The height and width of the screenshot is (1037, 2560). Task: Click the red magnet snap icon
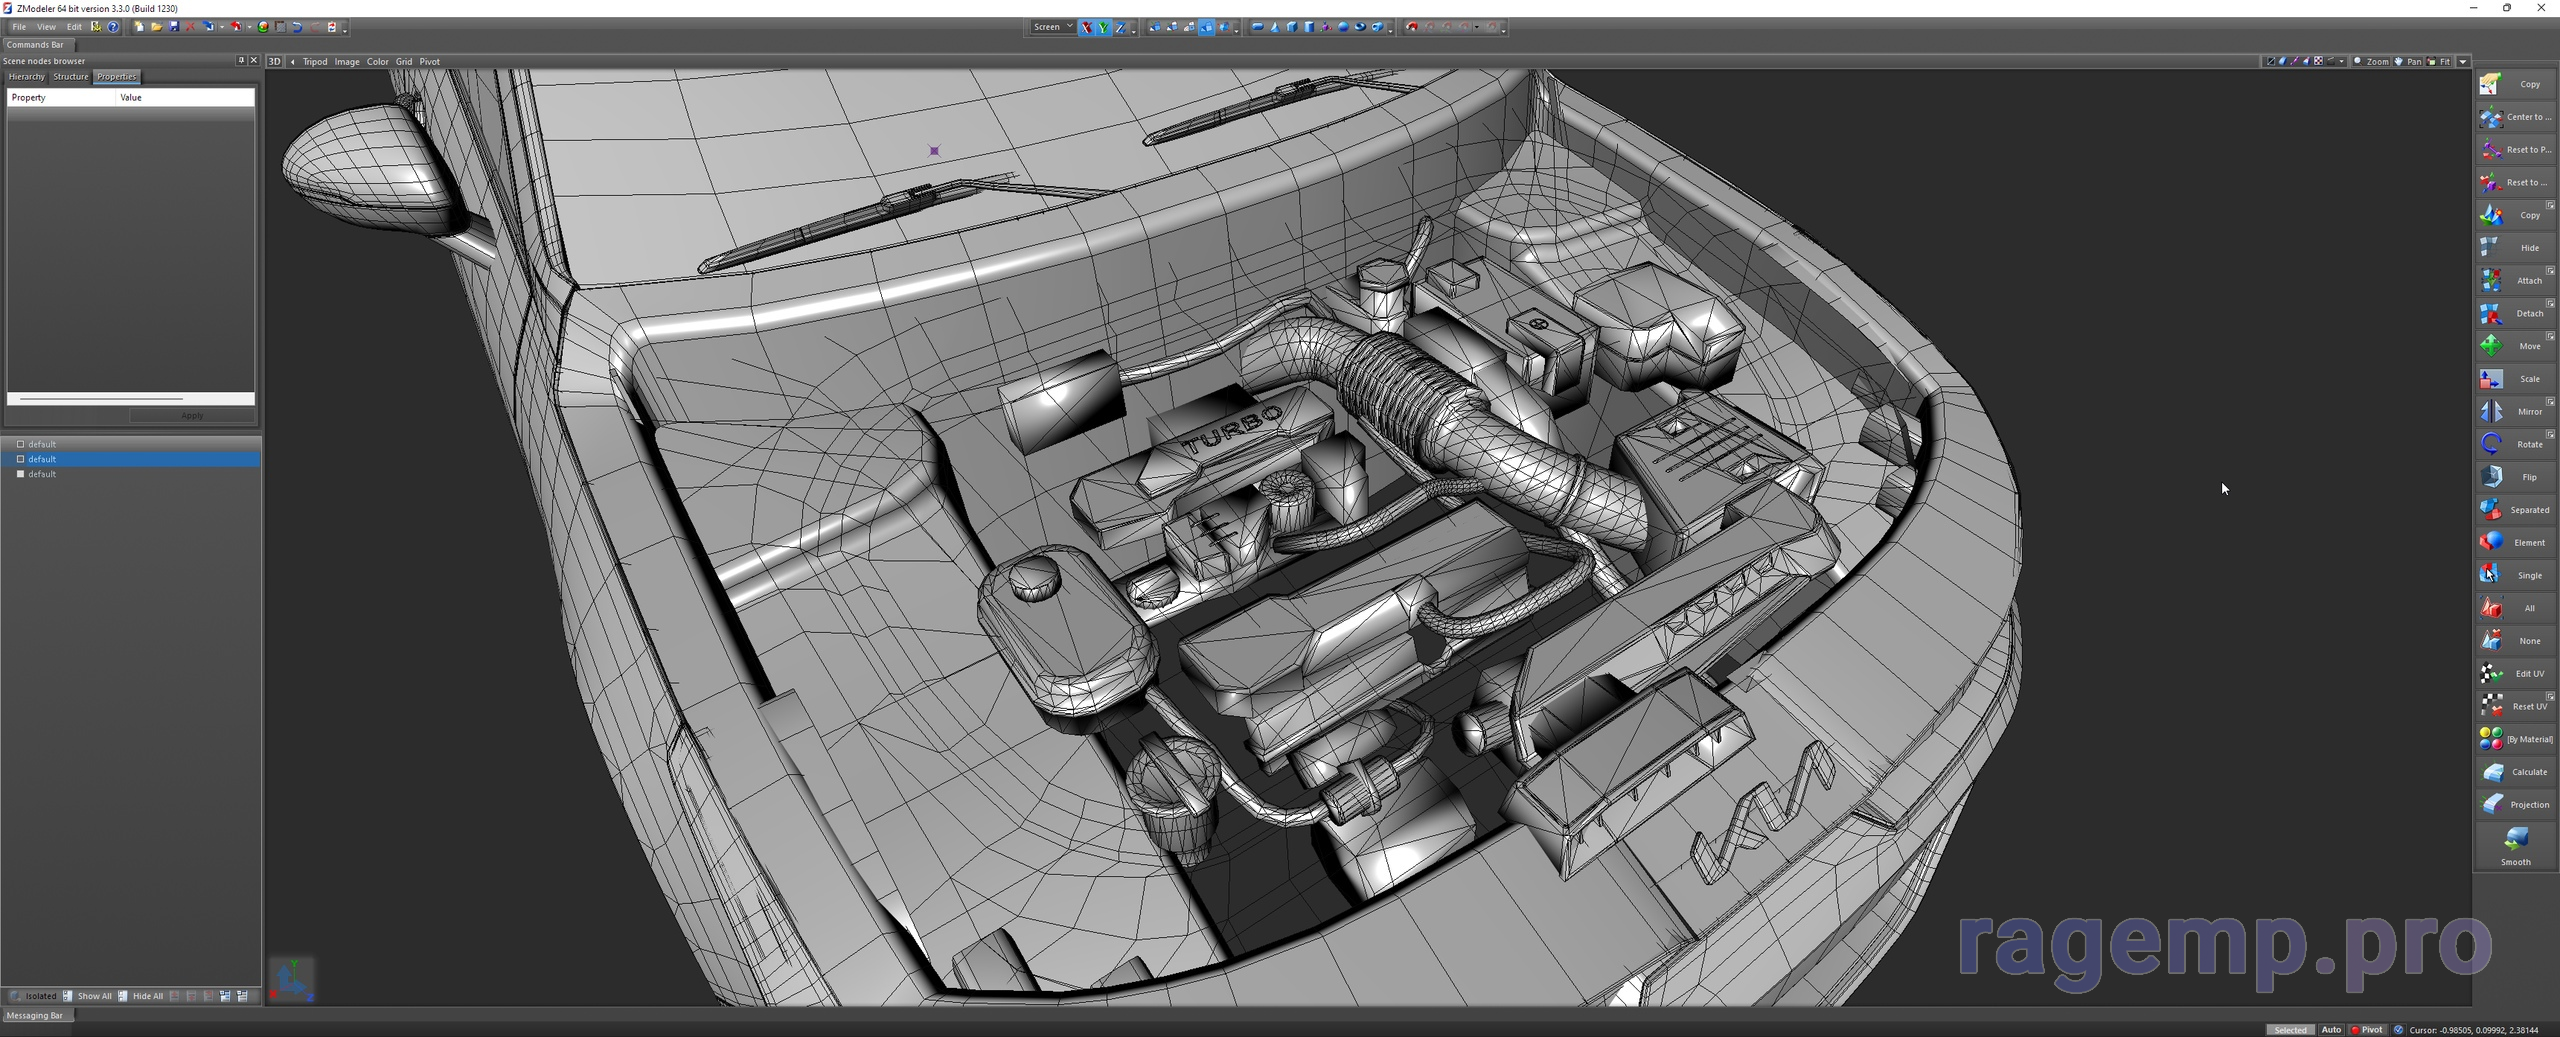(1411, 27)
